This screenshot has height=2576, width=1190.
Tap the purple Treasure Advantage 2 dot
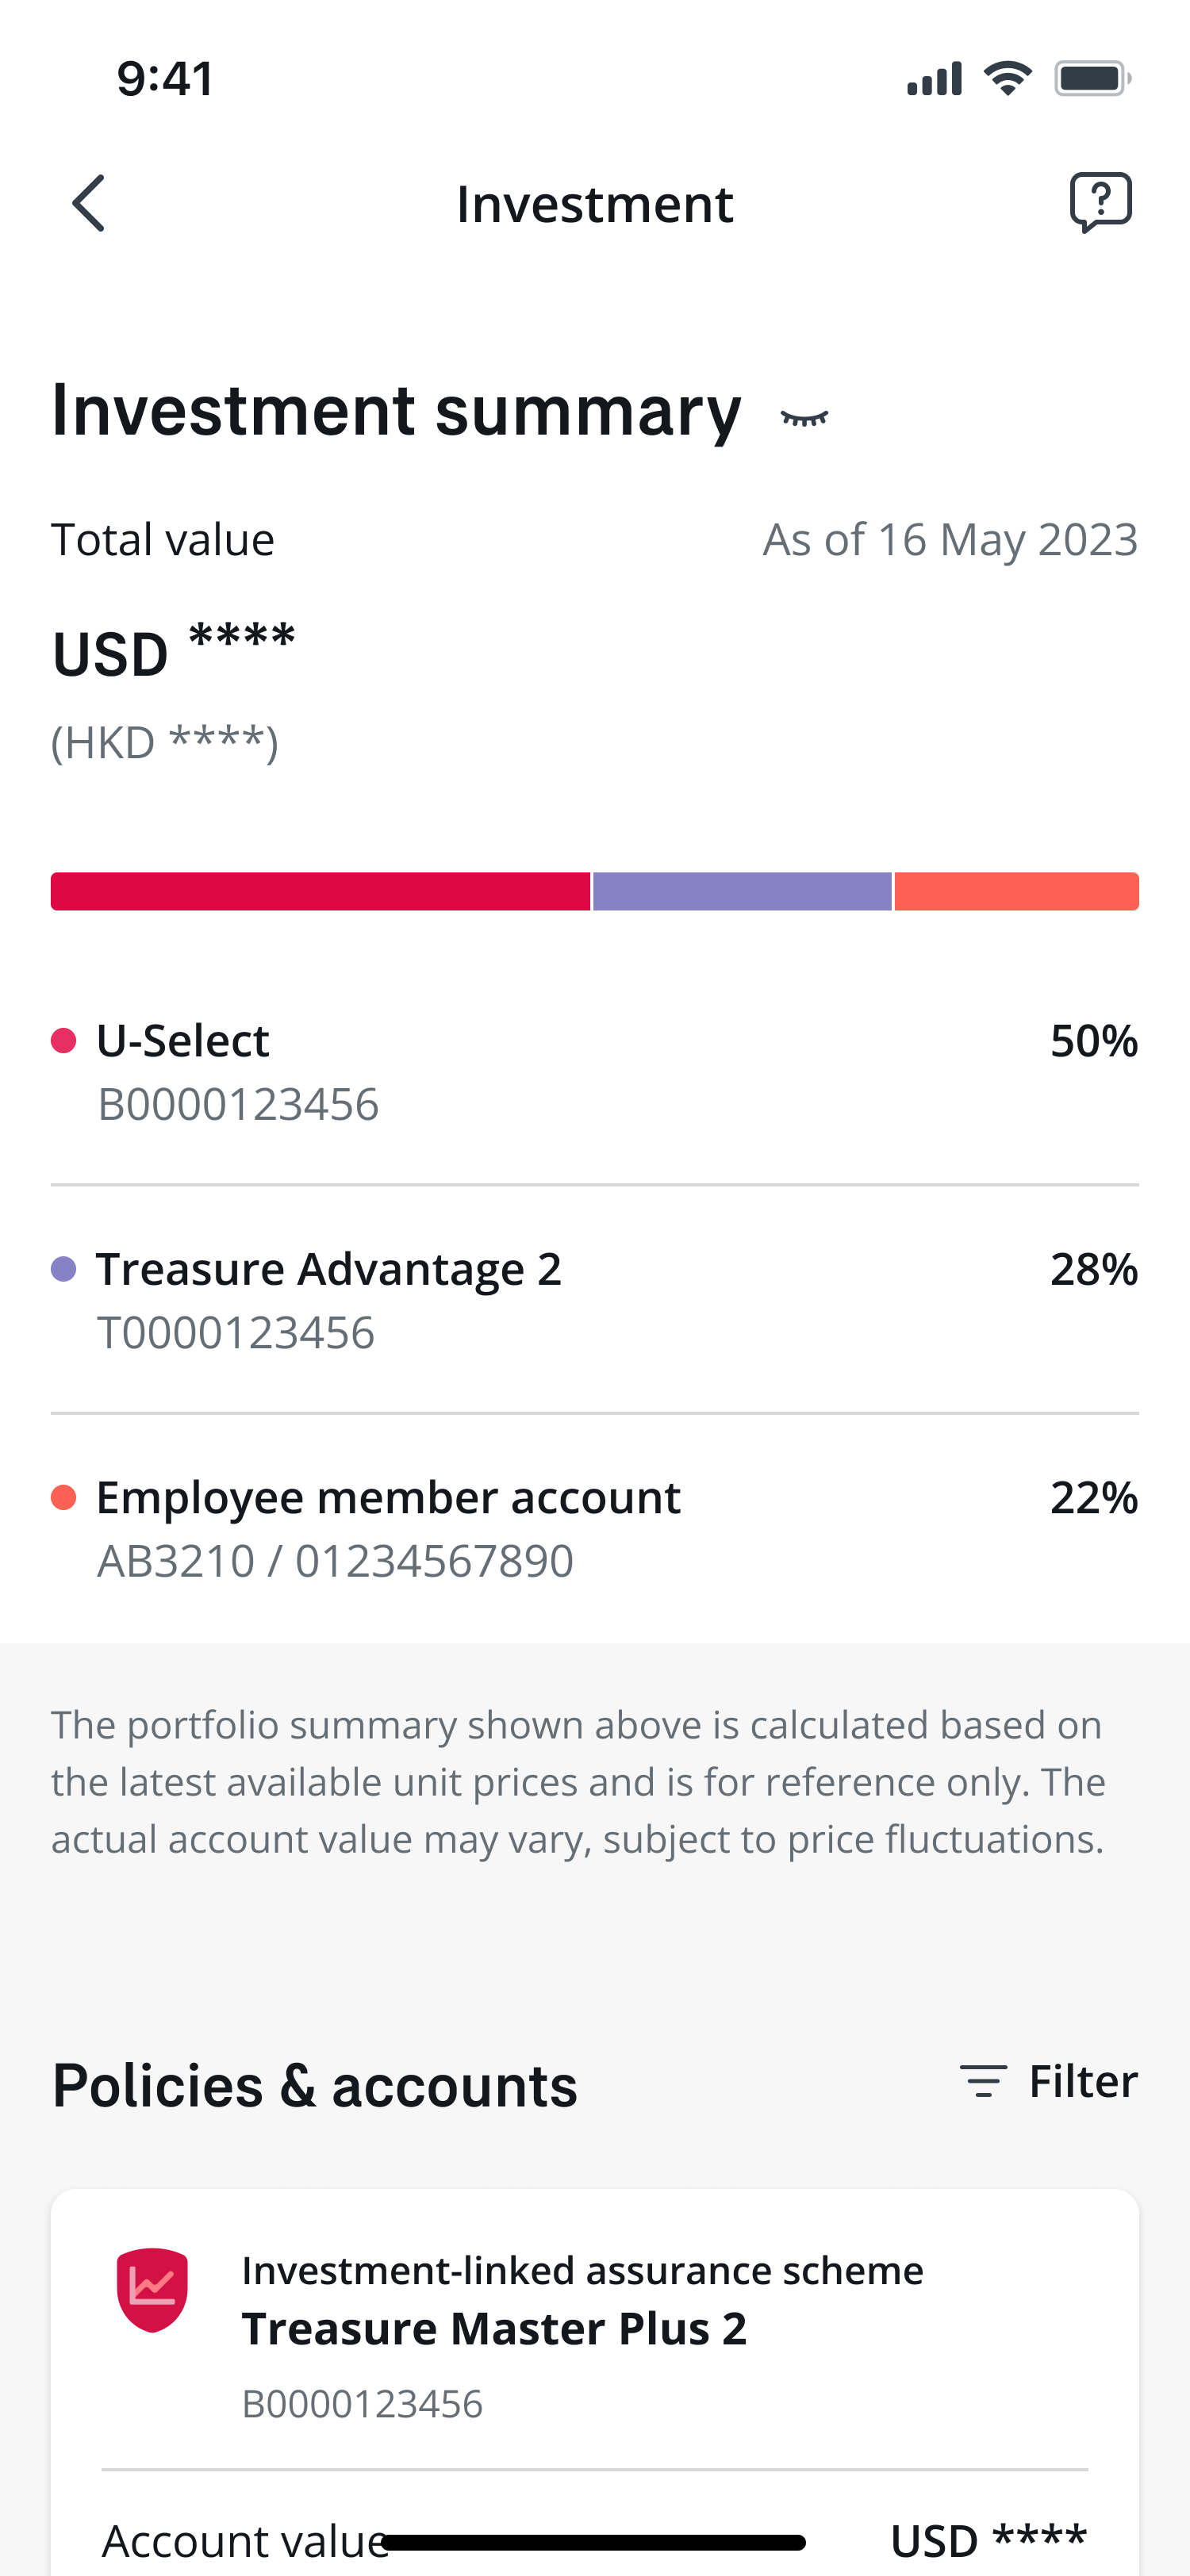tap(64, 1269)
